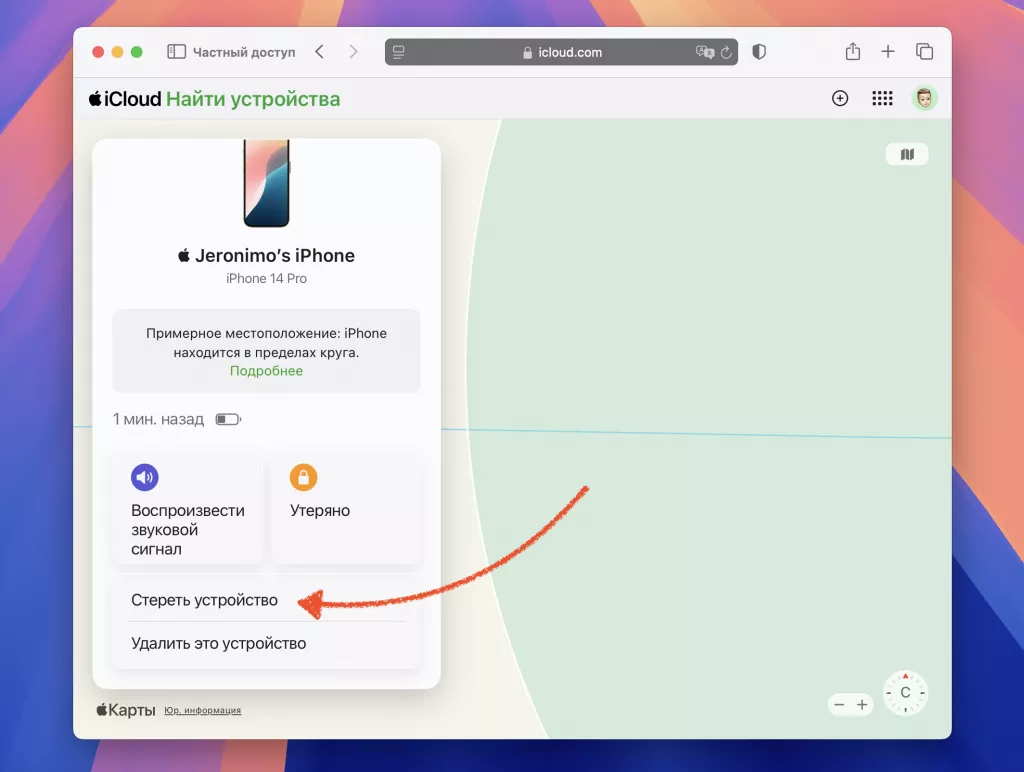Open the translation icon in address bar
Screen dimensions: 1024x772
[x=704, y=51]
